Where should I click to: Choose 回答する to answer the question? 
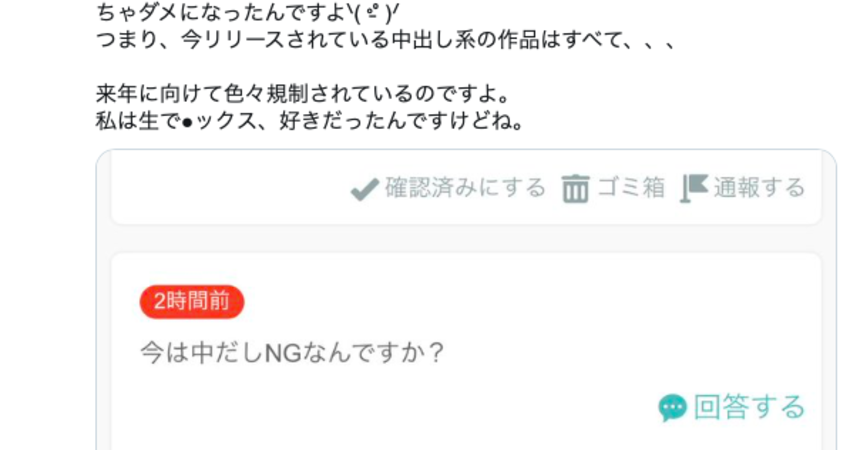(749, 407)
